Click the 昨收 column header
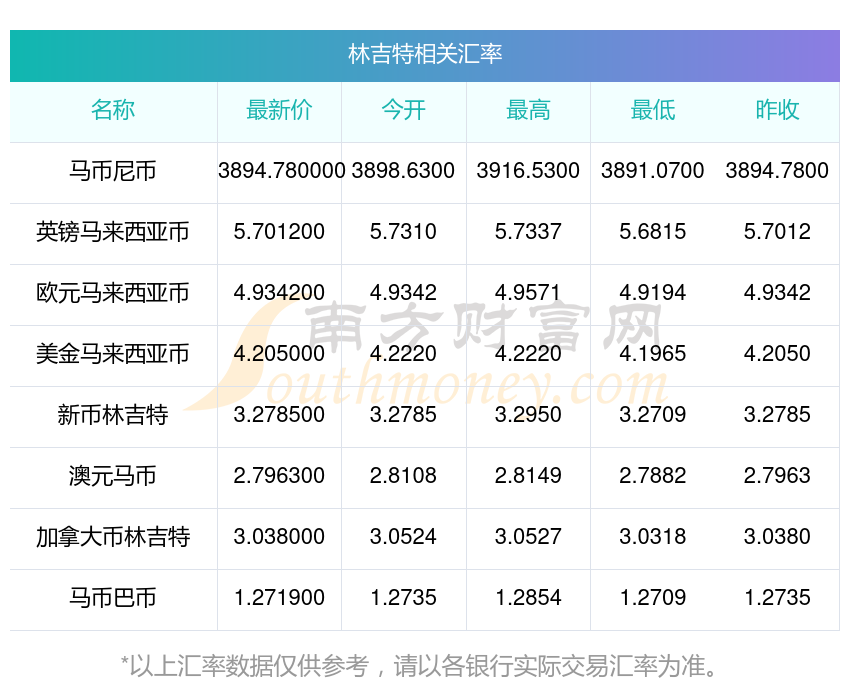 coord(777,110)
